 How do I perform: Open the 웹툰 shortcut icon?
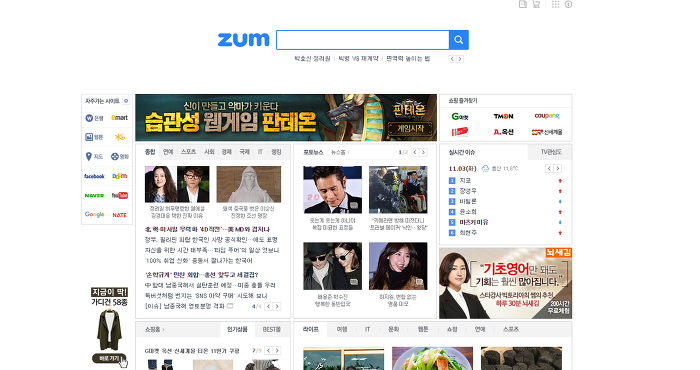(x=94, y=137)
